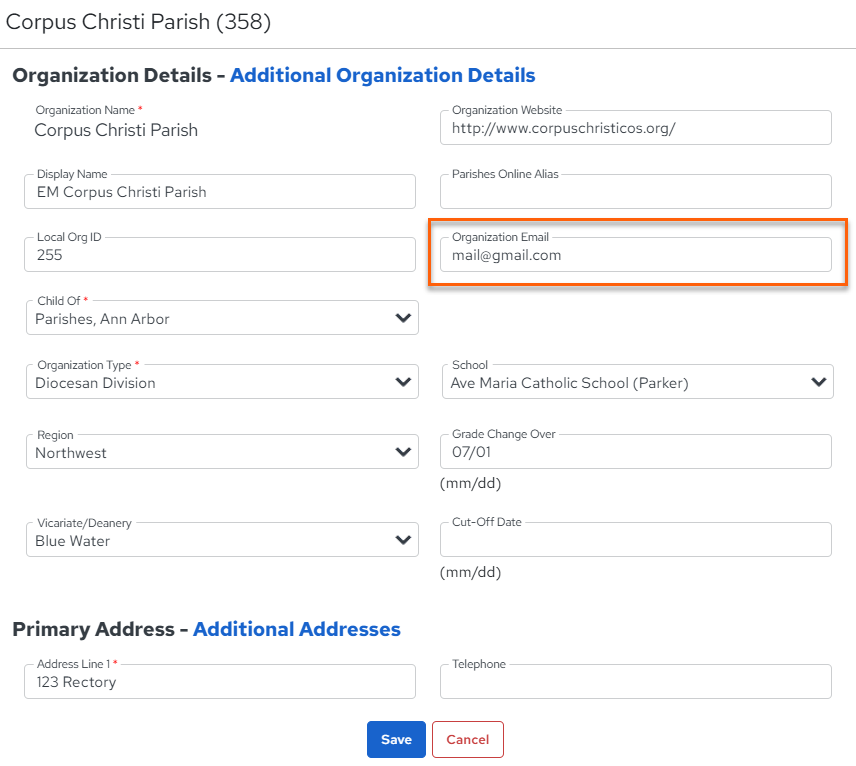The width and height of the screenshot is (856, 766).
Task: Select the Telephone input field
Action: pos(635,681)
